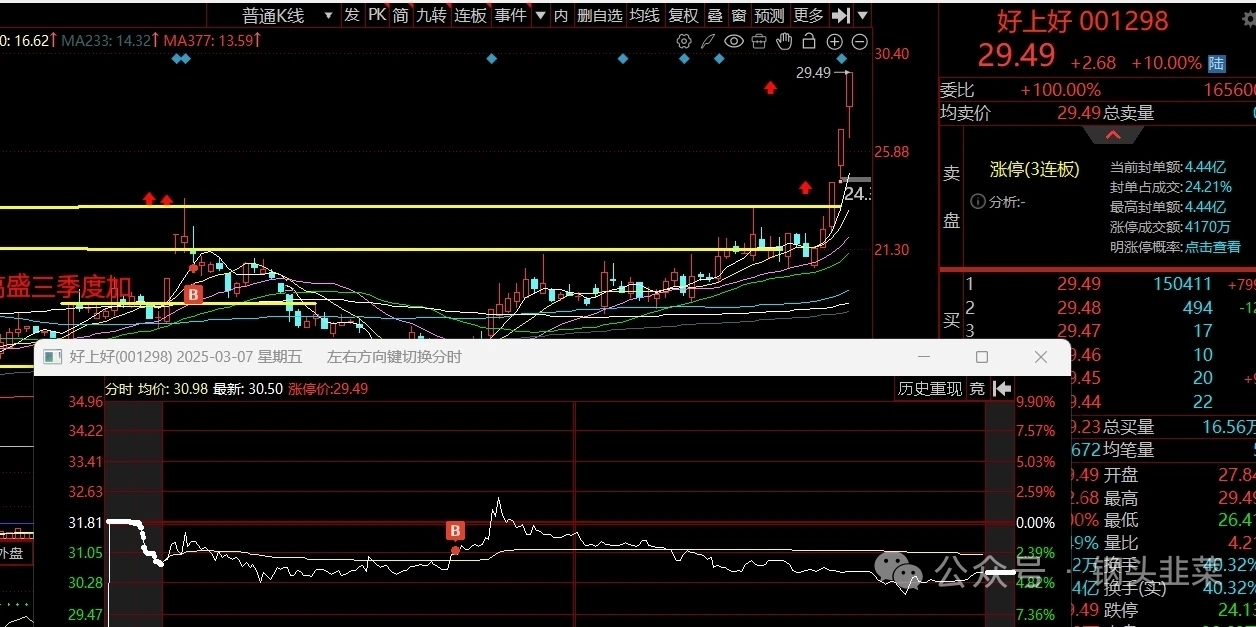Click the 竞 auction button in intraday popup
This screenshot has height=627, width=1256.
(x=977, y=389)
